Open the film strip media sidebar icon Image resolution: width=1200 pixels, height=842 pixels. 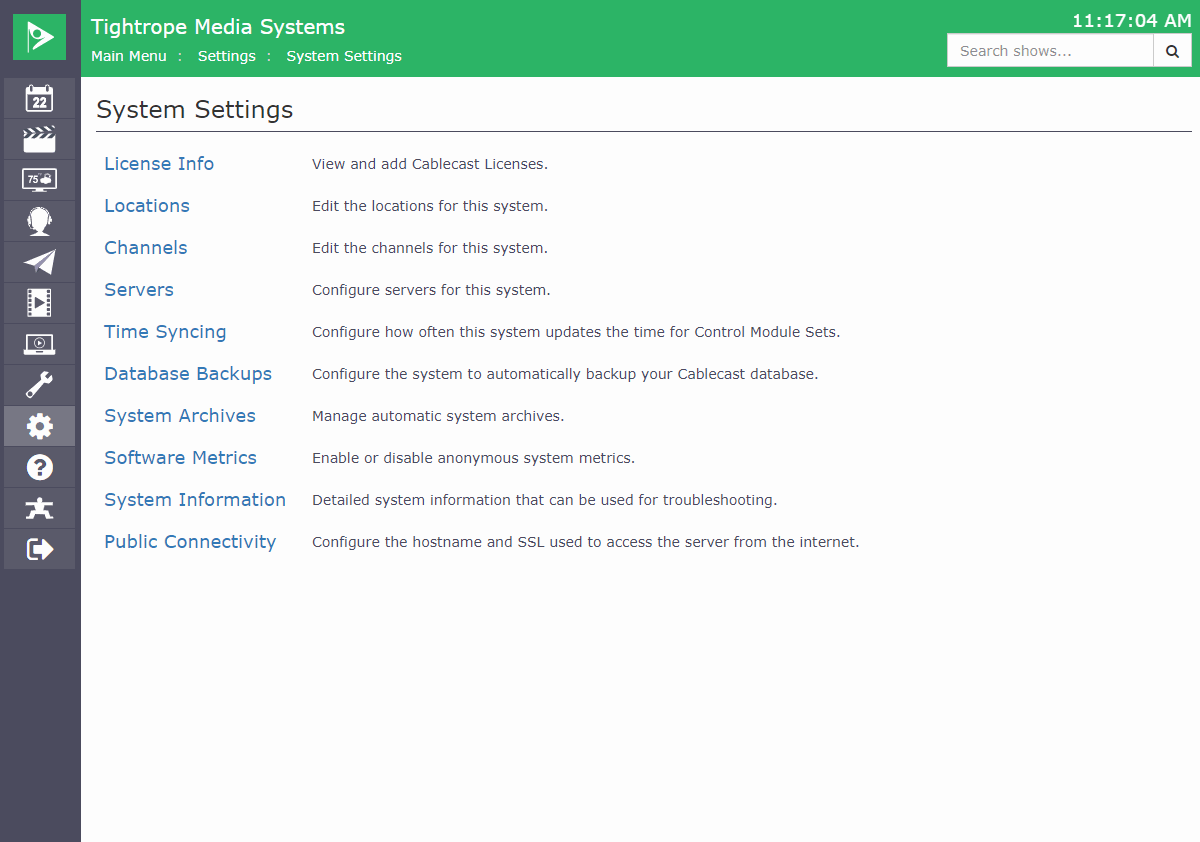39,303
